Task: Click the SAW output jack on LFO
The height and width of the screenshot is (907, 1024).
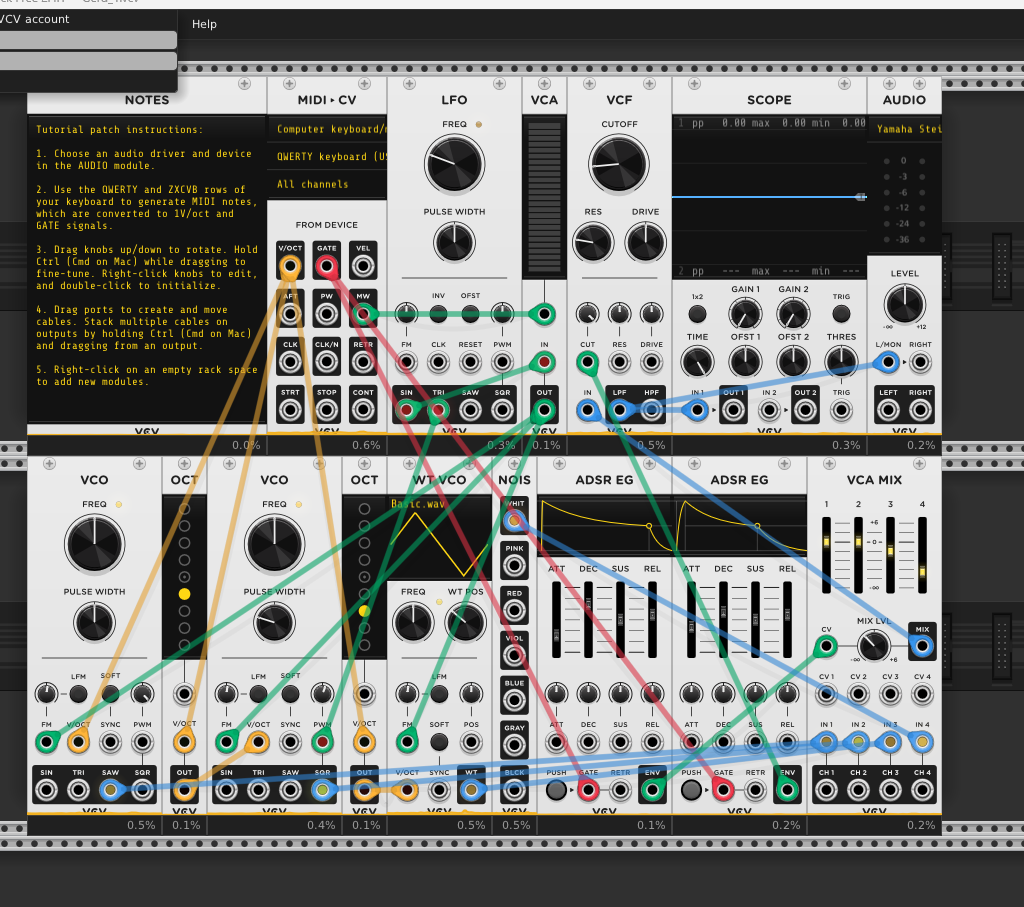Action: click(x=470, y=410)
